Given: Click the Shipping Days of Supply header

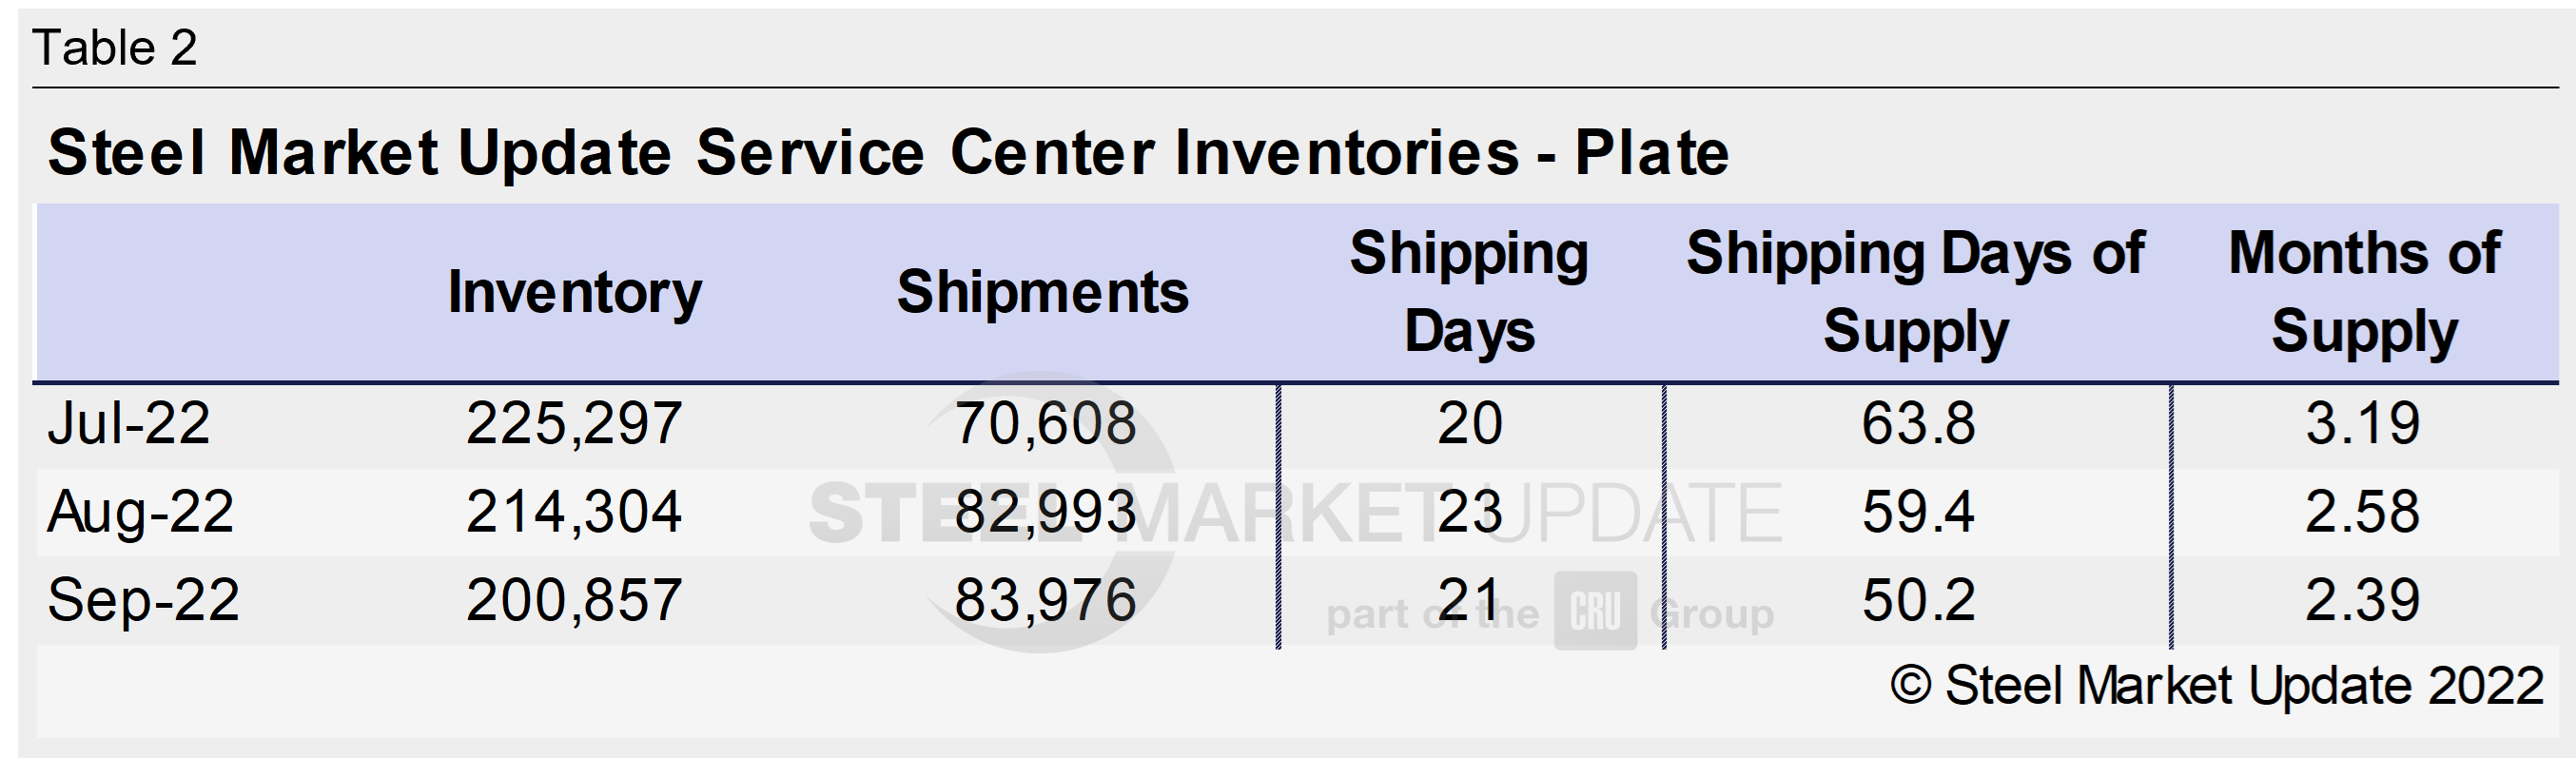Looking at the screenshot, I should tap(1915, 292).
